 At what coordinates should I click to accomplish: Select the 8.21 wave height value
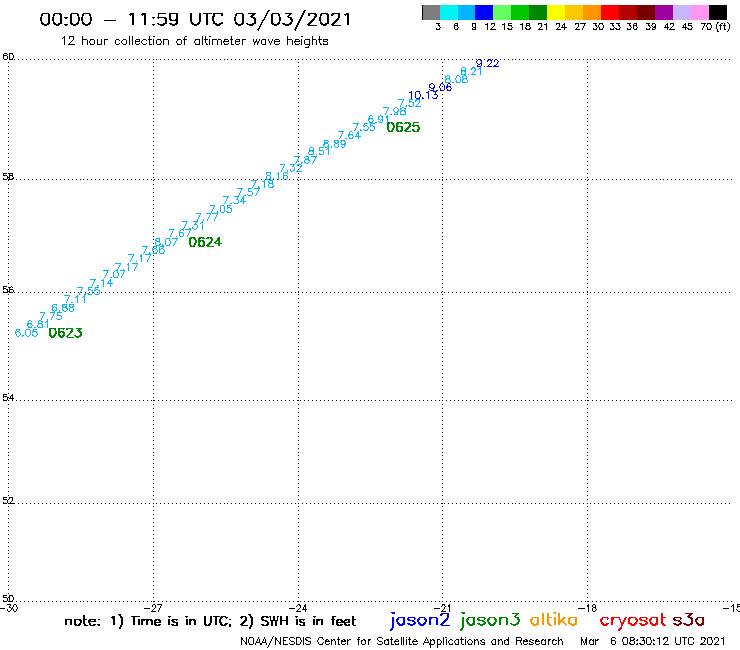pos(471,71)
